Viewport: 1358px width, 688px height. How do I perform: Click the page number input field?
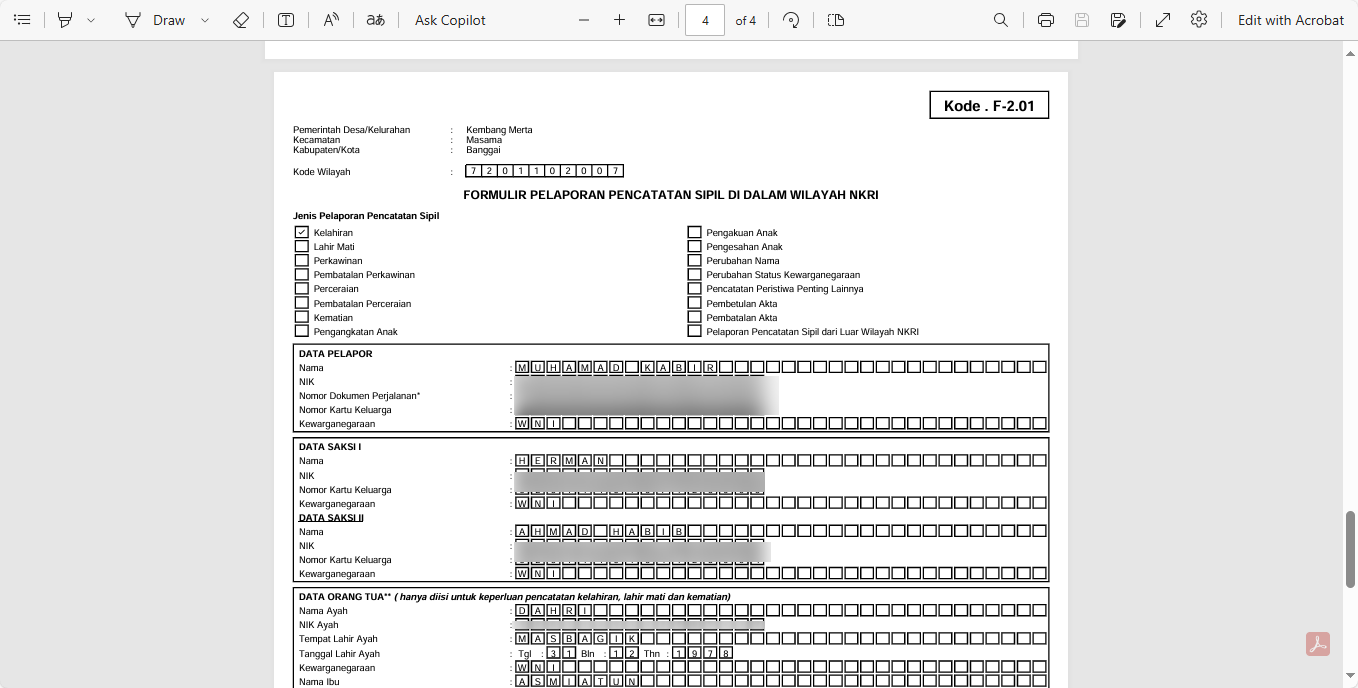705,20
